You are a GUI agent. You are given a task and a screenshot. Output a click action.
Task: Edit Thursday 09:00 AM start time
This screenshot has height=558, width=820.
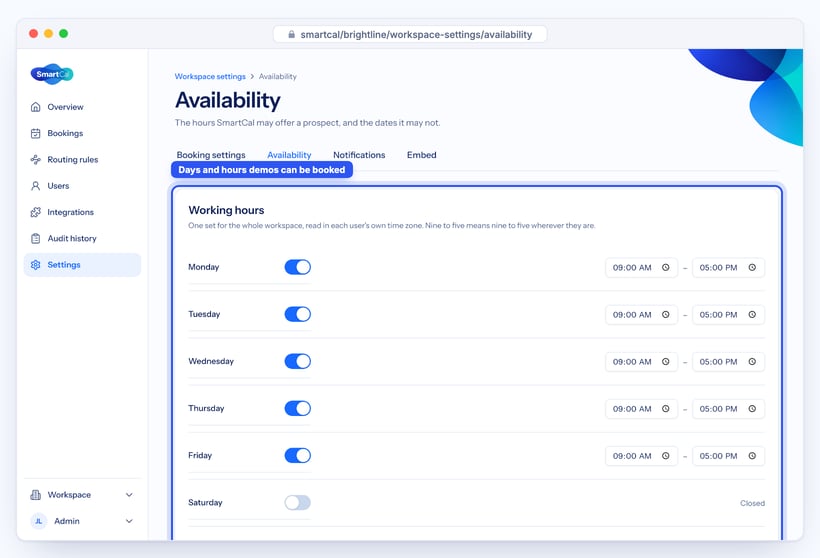641,408
